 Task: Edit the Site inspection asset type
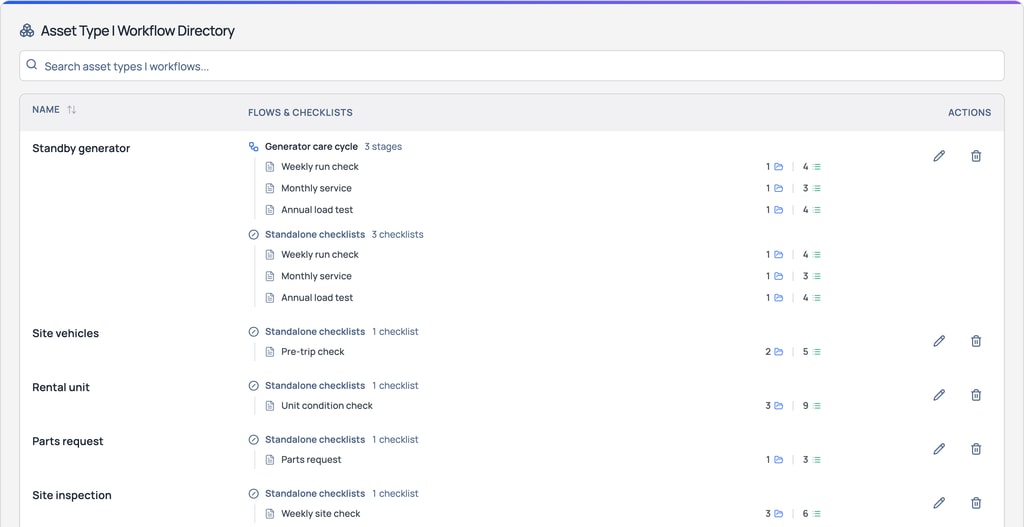coord(939,503)
